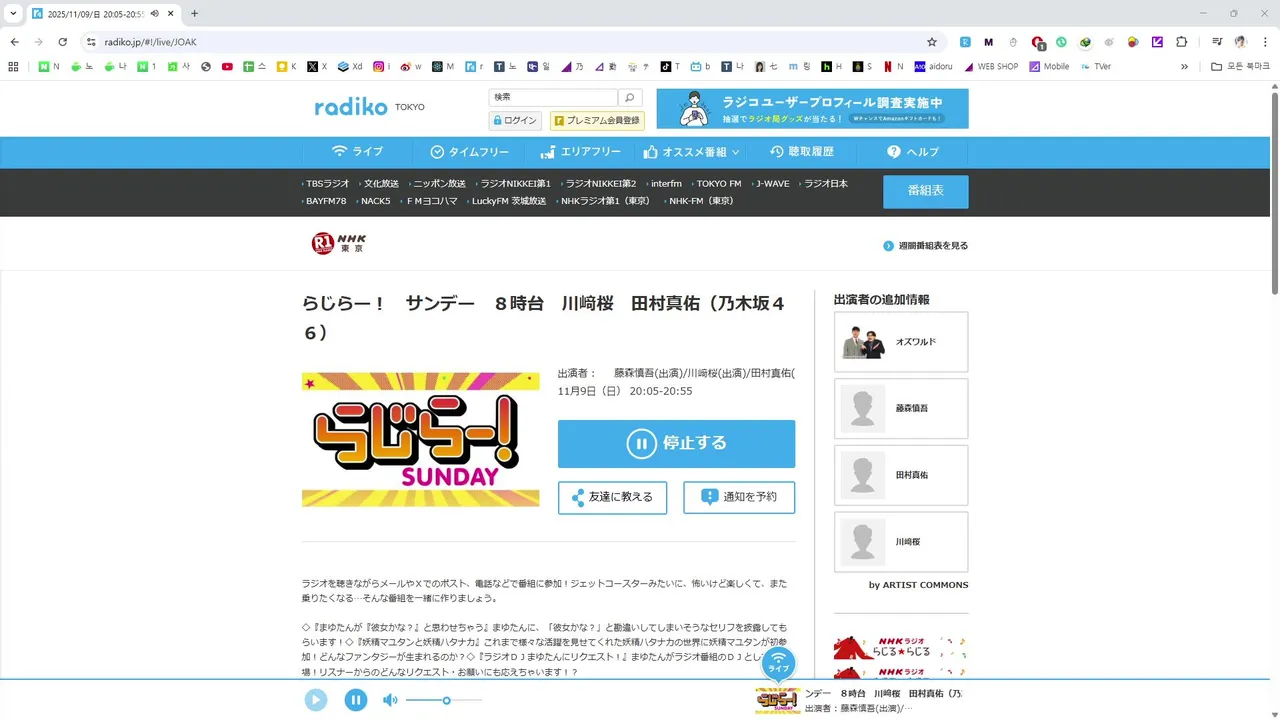
Task: Click the floating ライブ wifi badge
Action: pos(778,663)
